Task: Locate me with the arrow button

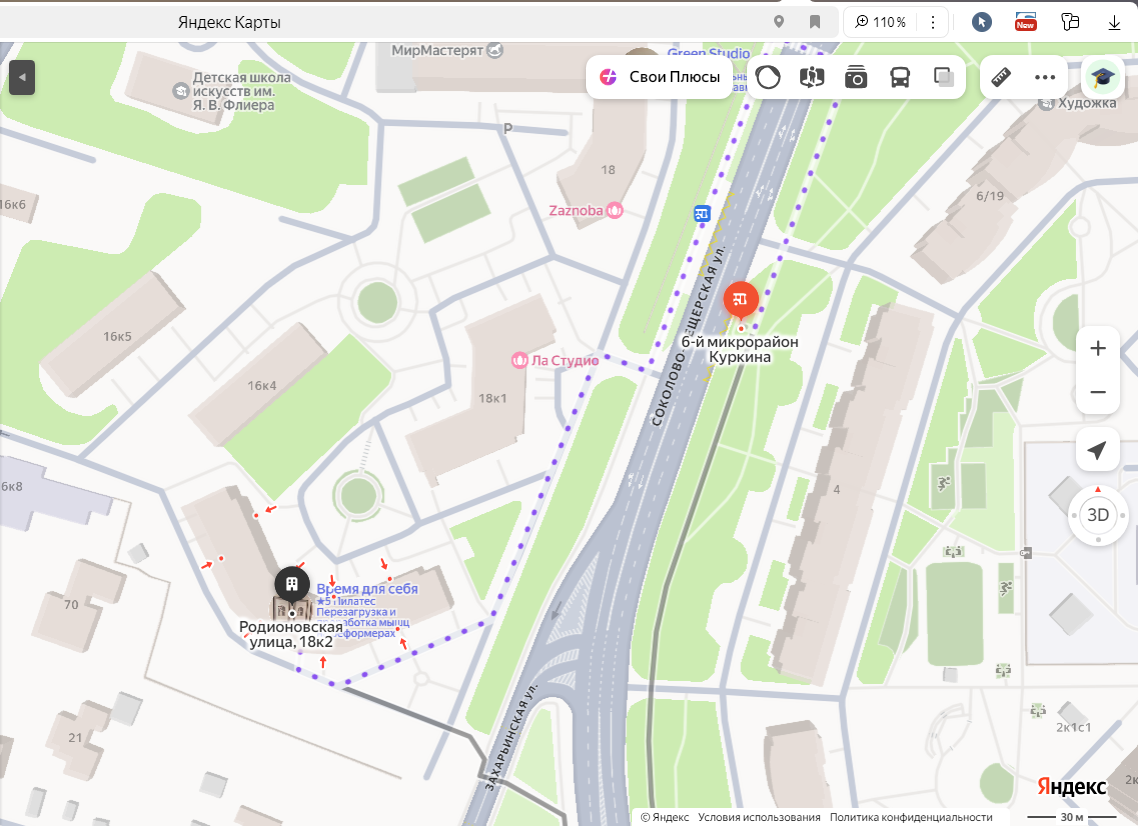Action: [x=1097, y=450]
